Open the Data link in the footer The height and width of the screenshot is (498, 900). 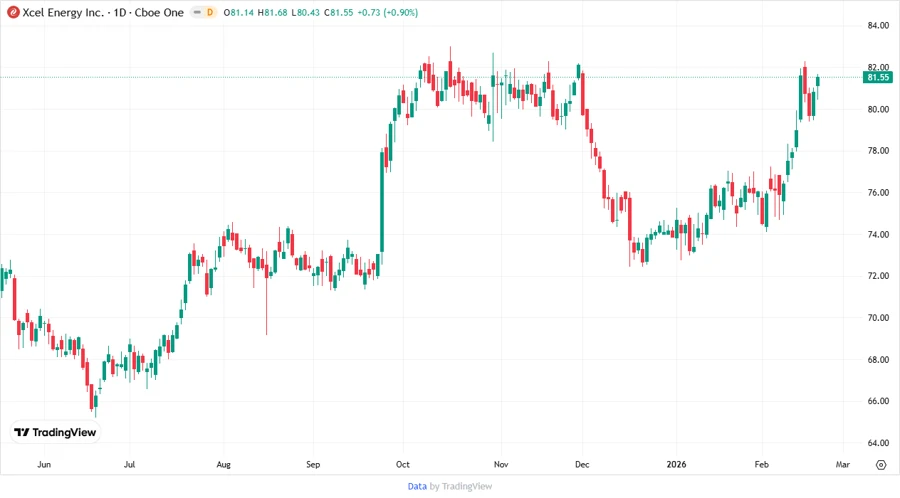417,487
